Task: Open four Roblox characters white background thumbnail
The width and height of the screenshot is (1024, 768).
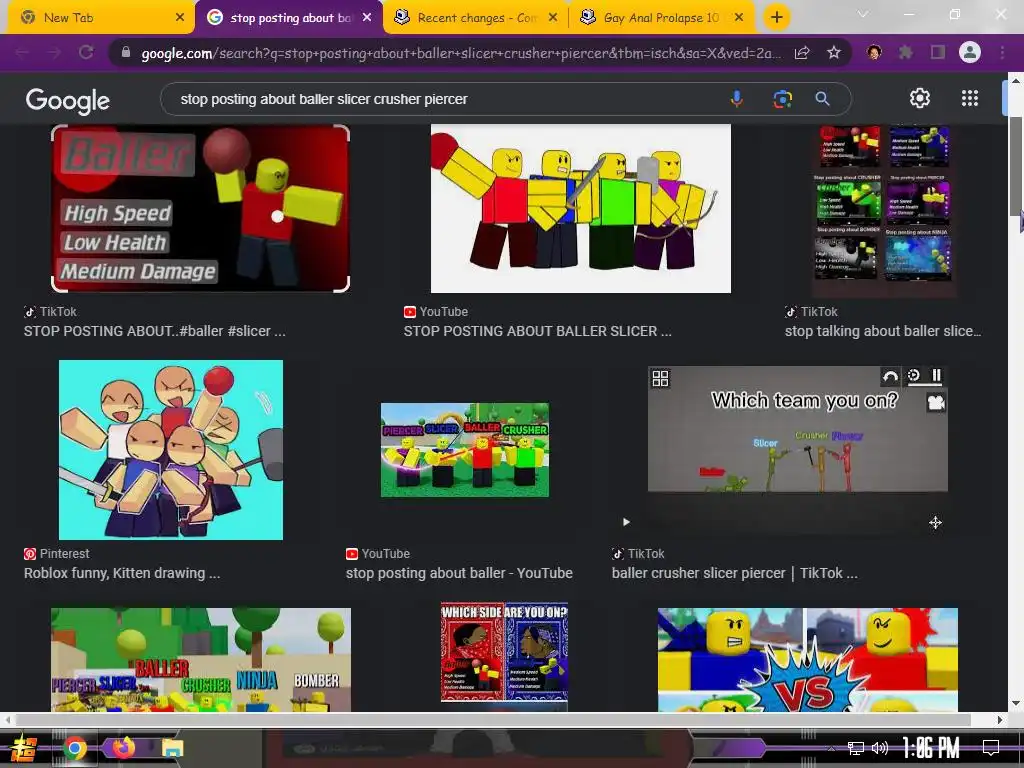Action: pos(581,208)
